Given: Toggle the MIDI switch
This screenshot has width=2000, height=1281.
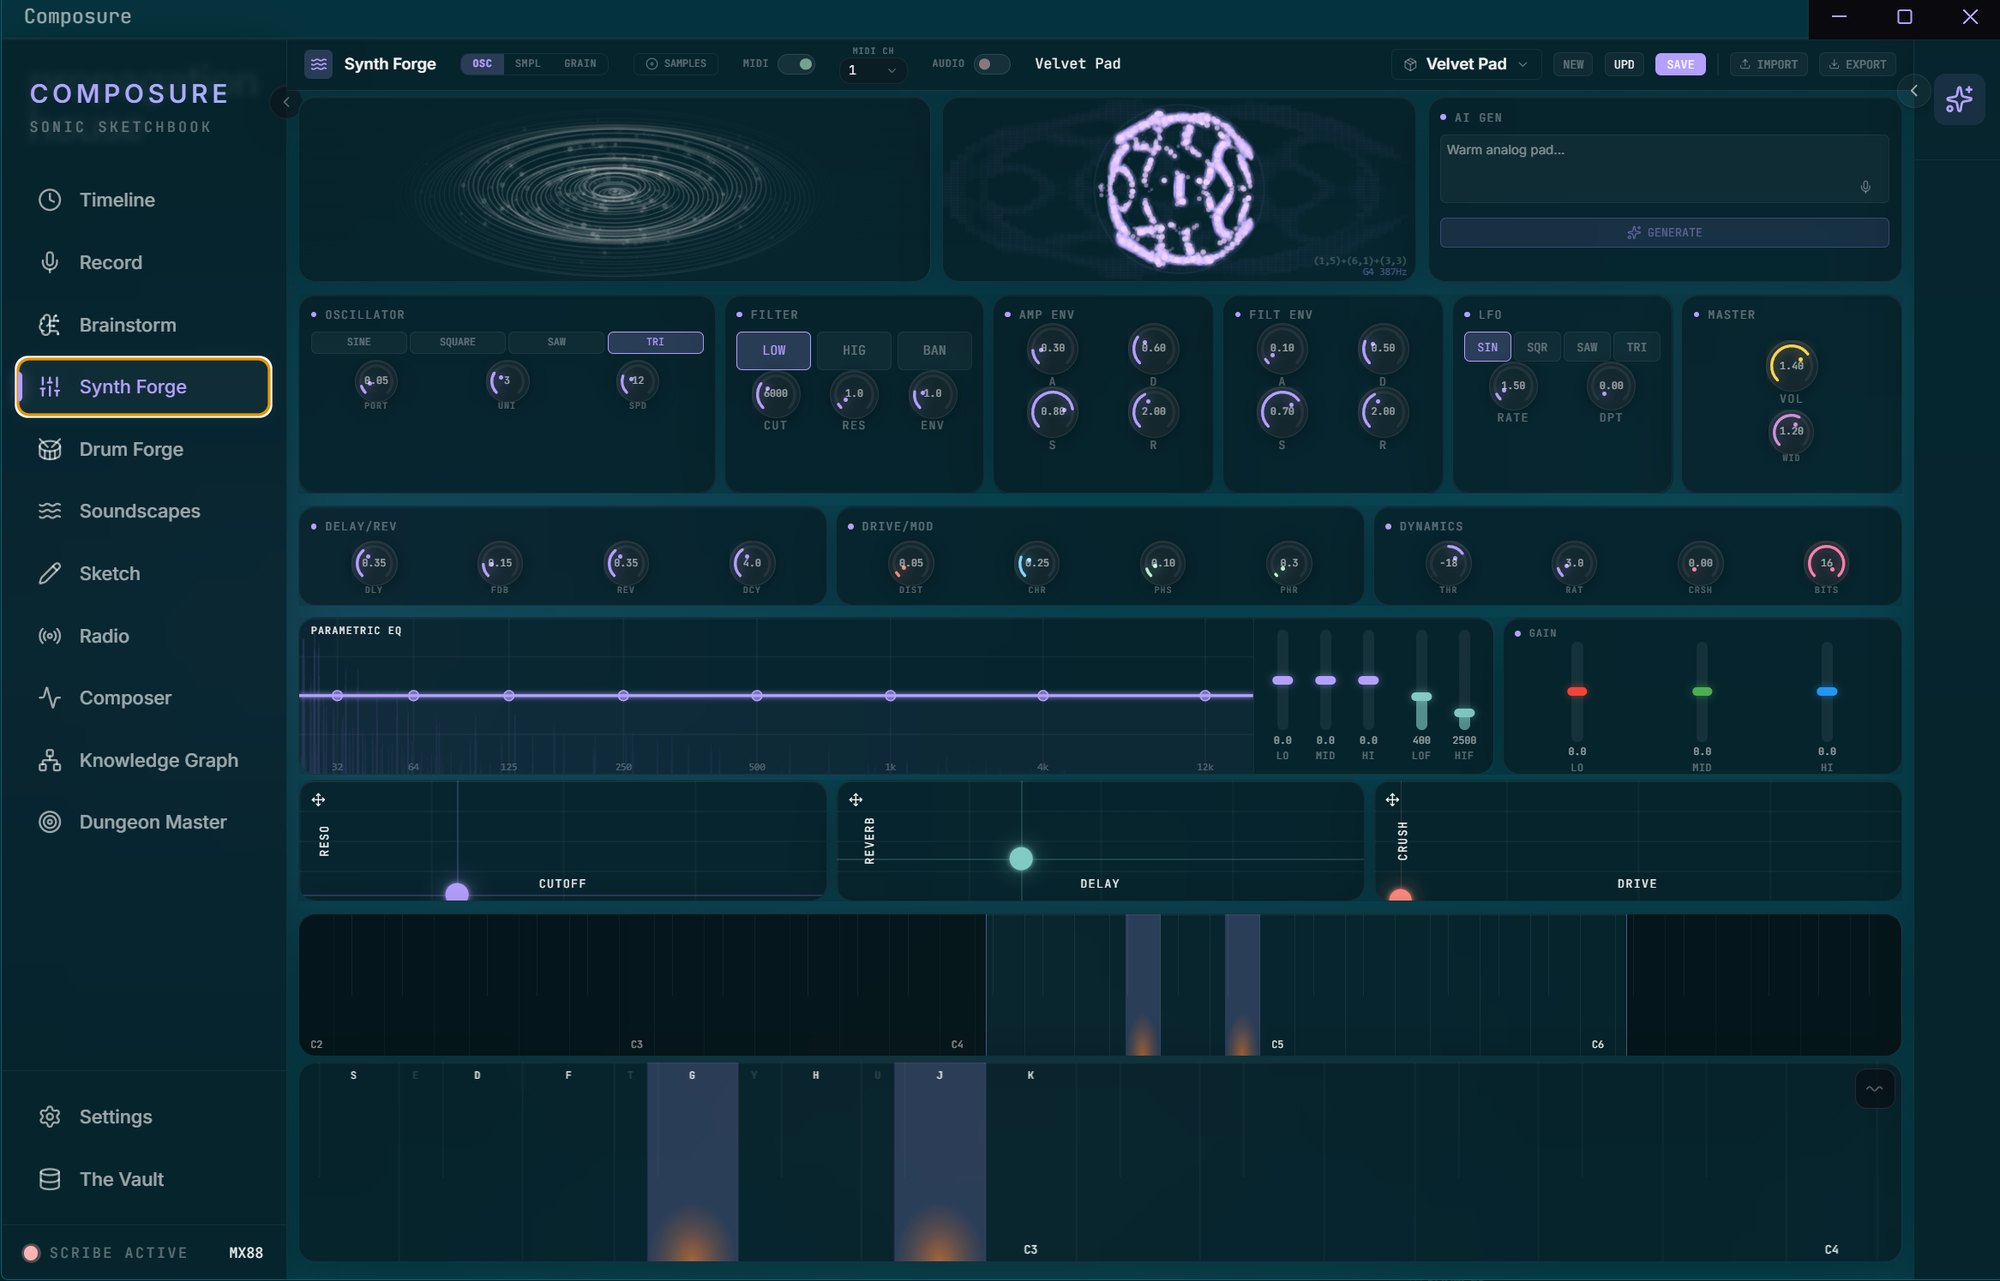Looking at the screenshot, I should [796, 64].
